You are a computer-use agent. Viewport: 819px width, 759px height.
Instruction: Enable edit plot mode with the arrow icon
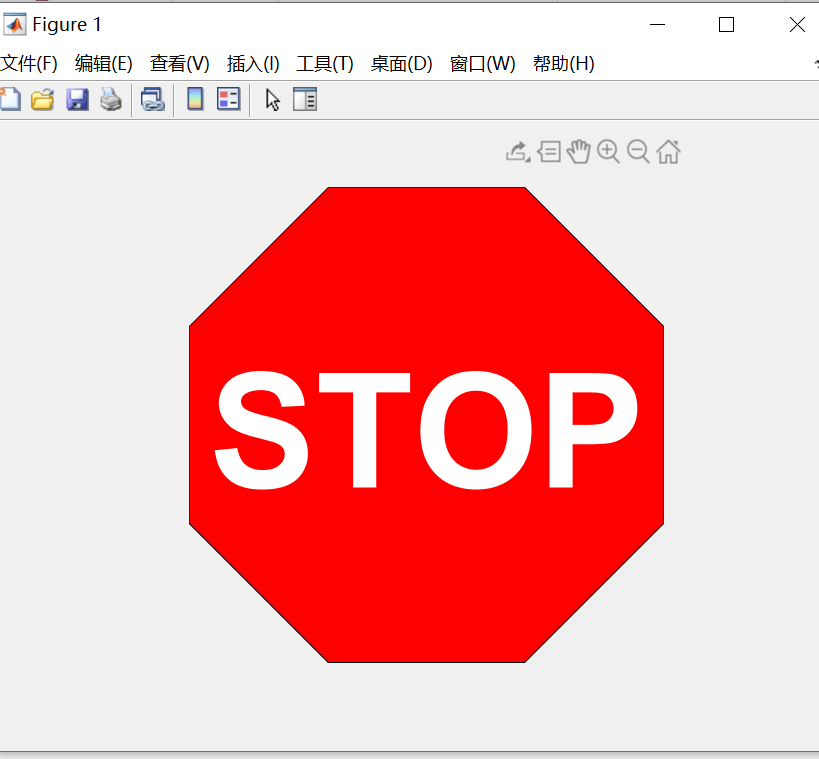click(x=271, y=99)
